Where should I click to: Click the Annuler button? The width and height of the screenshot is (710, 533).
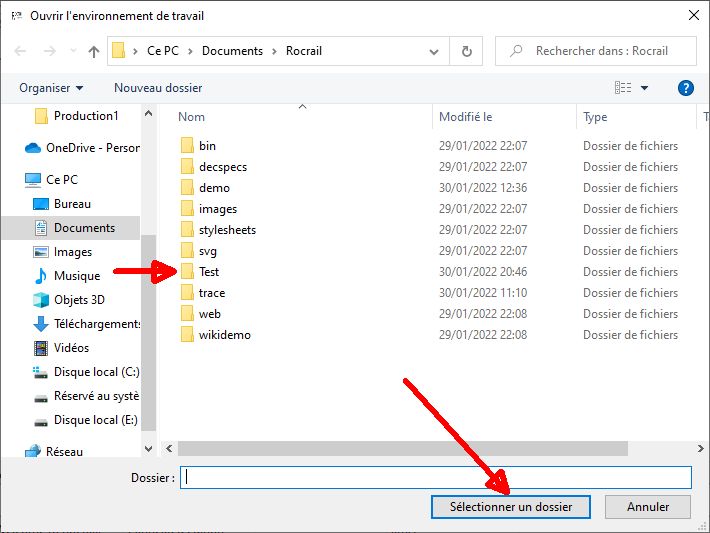(648, 506)
